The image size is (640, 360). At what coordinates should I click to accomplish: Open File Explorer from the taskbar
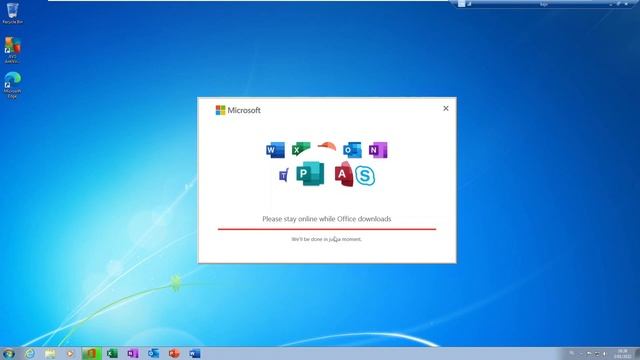[x=50, y=353]
